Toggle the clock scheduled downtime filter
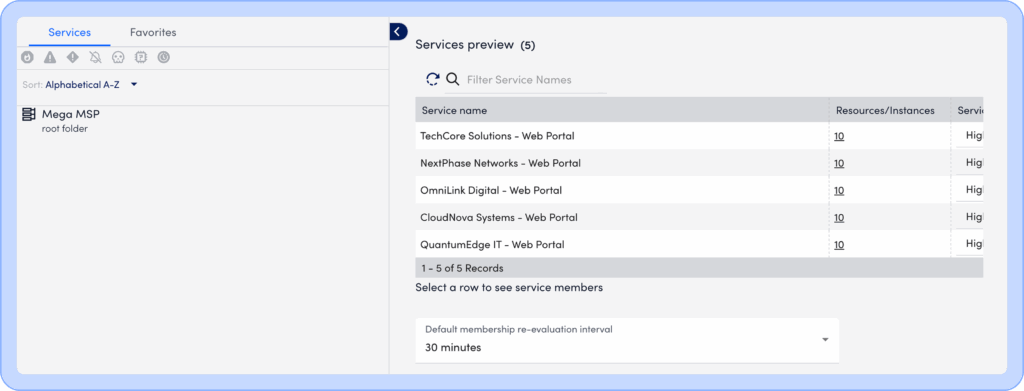 click(164, 57)
